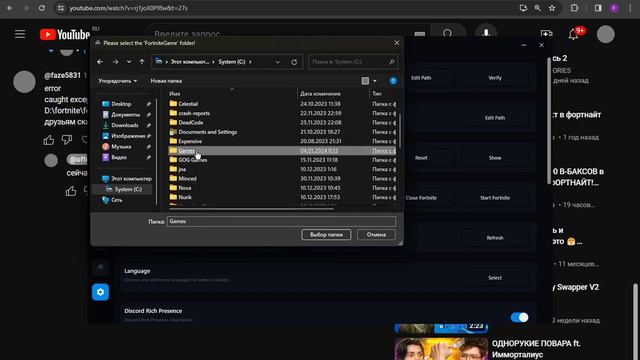Image resolution: width=640 pixels, height=360 pixels.
Task: Open ОДНОРУКИЕ ПОВАРА video thumbnail
Action: [441, 349]
